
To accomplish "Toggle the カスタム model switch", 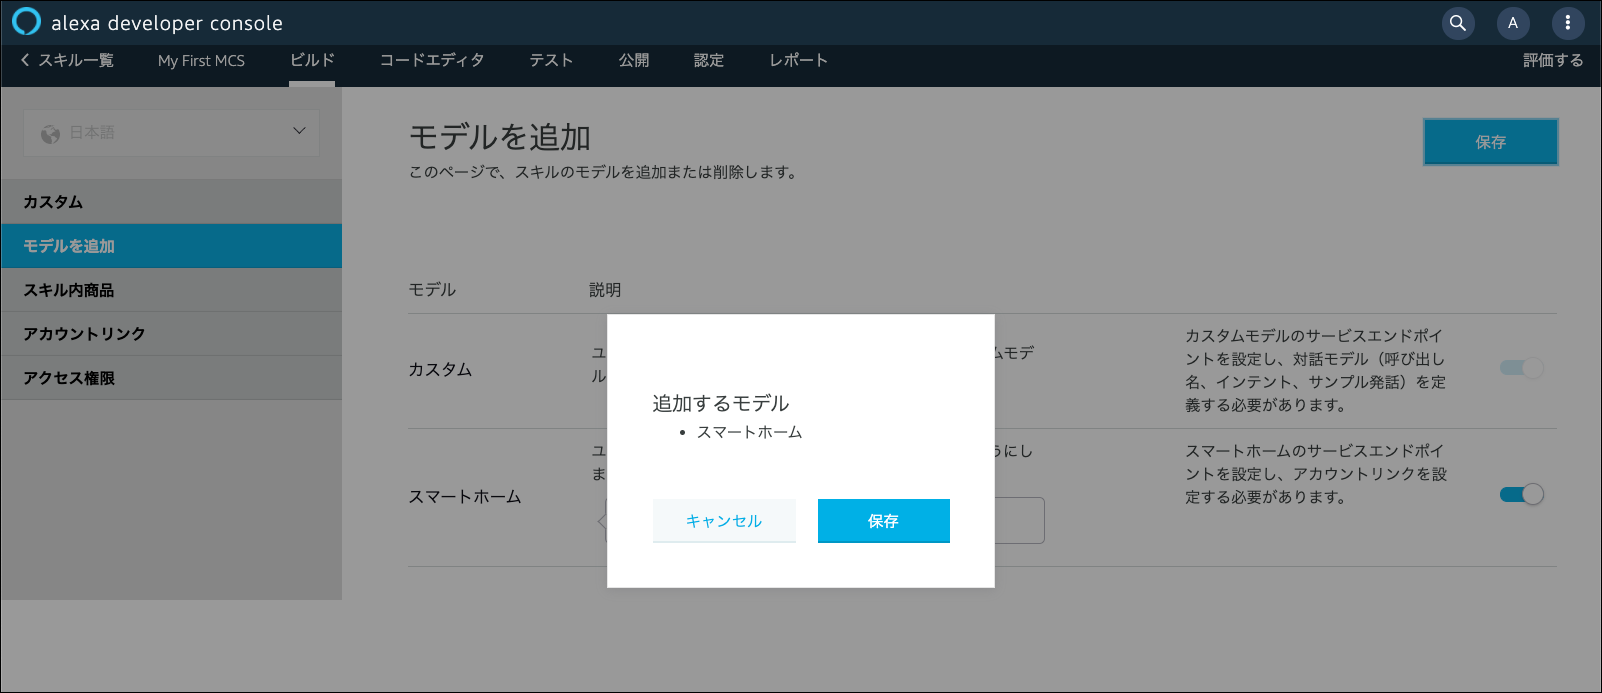I will point(1521,368).
